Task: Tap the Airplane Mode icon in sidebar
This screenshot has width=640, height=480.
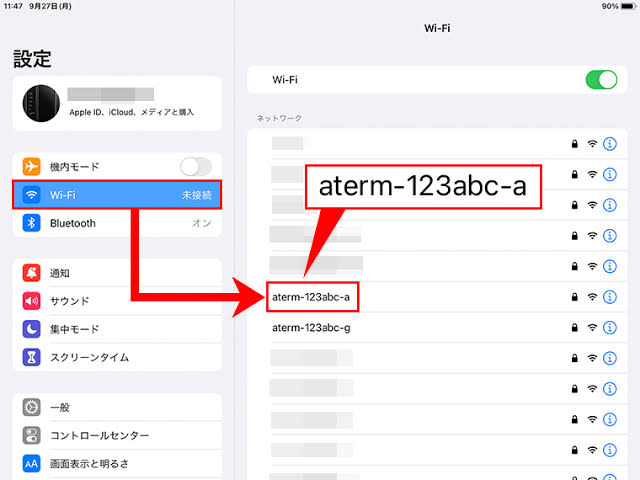Action: coord(31,166)
